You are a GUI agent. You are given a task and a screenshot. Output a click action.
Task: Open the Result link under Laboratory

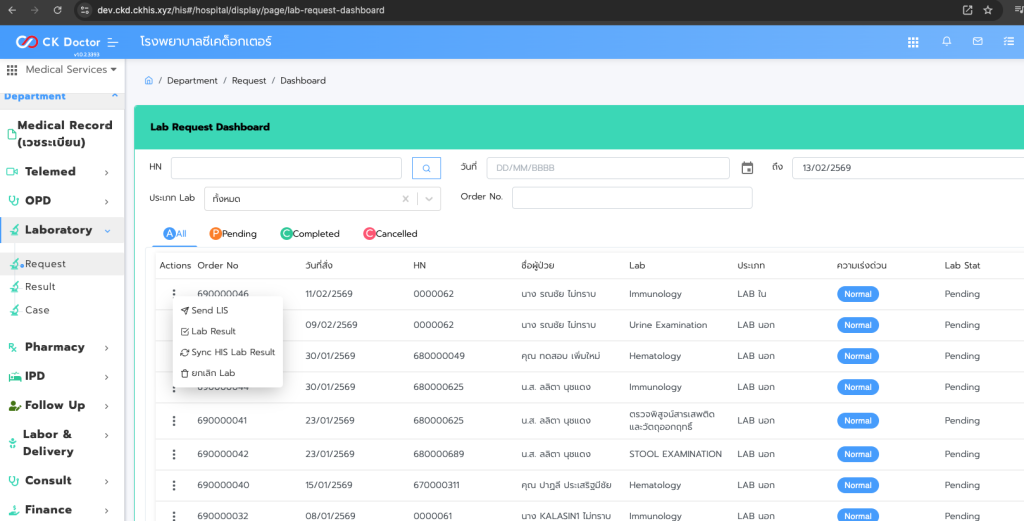click(40, 287)
